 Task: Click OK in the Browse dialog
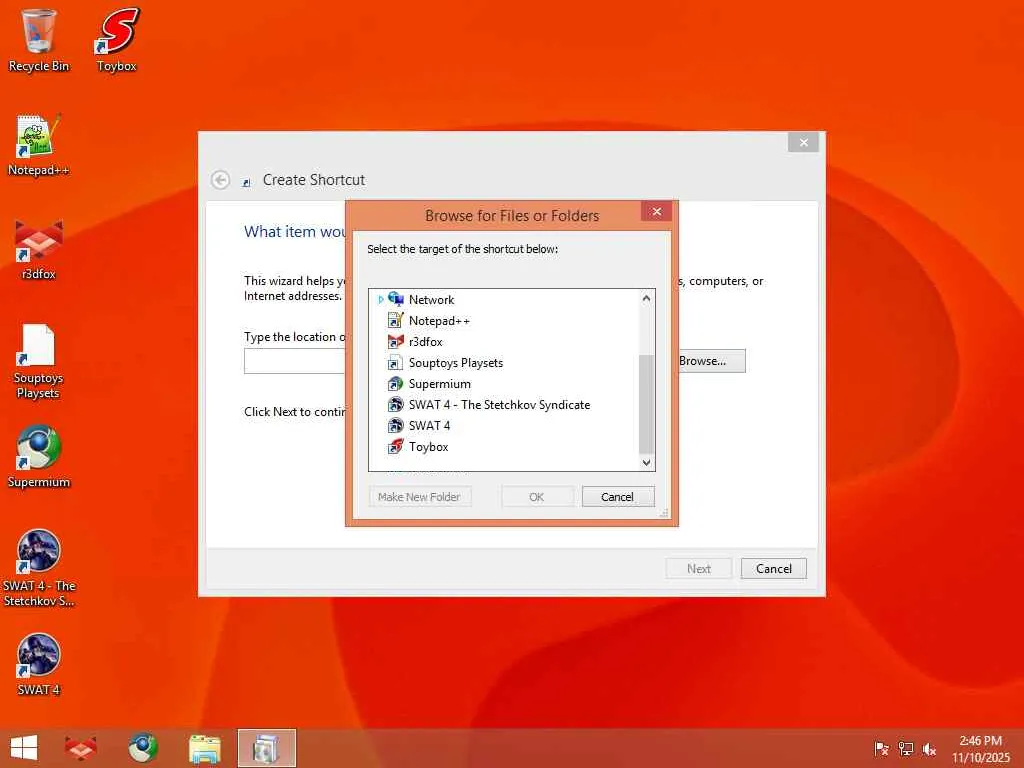(537, 497)
